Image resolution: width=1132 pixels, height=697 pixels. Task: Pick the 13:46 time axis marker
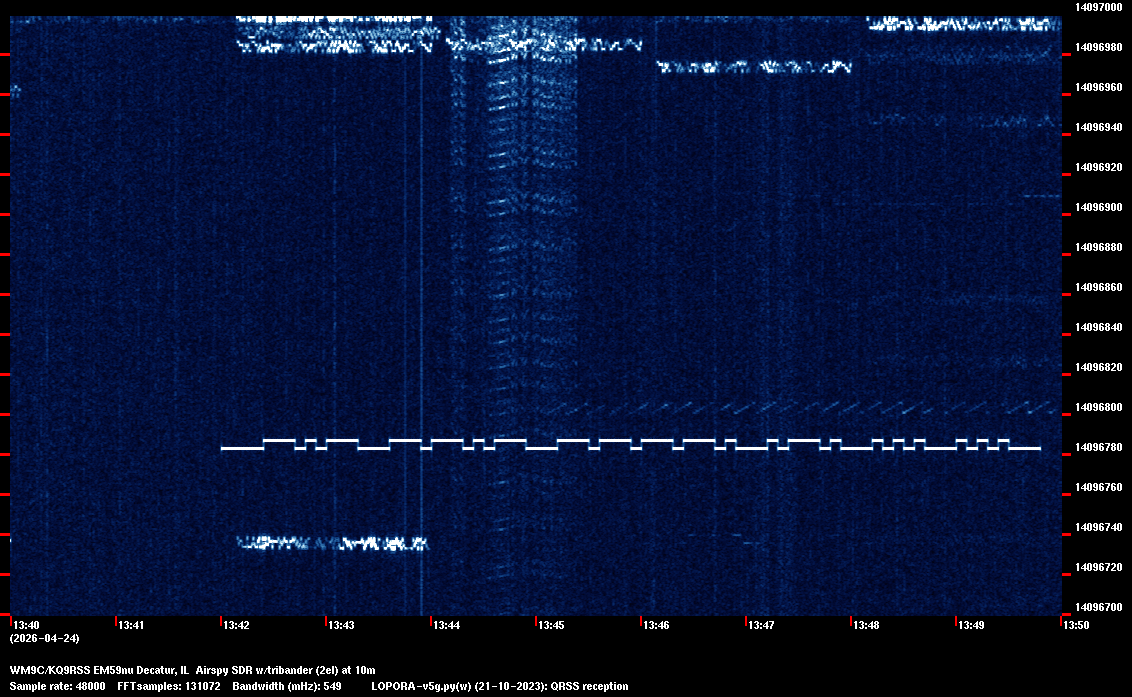(x=656, y=626)
